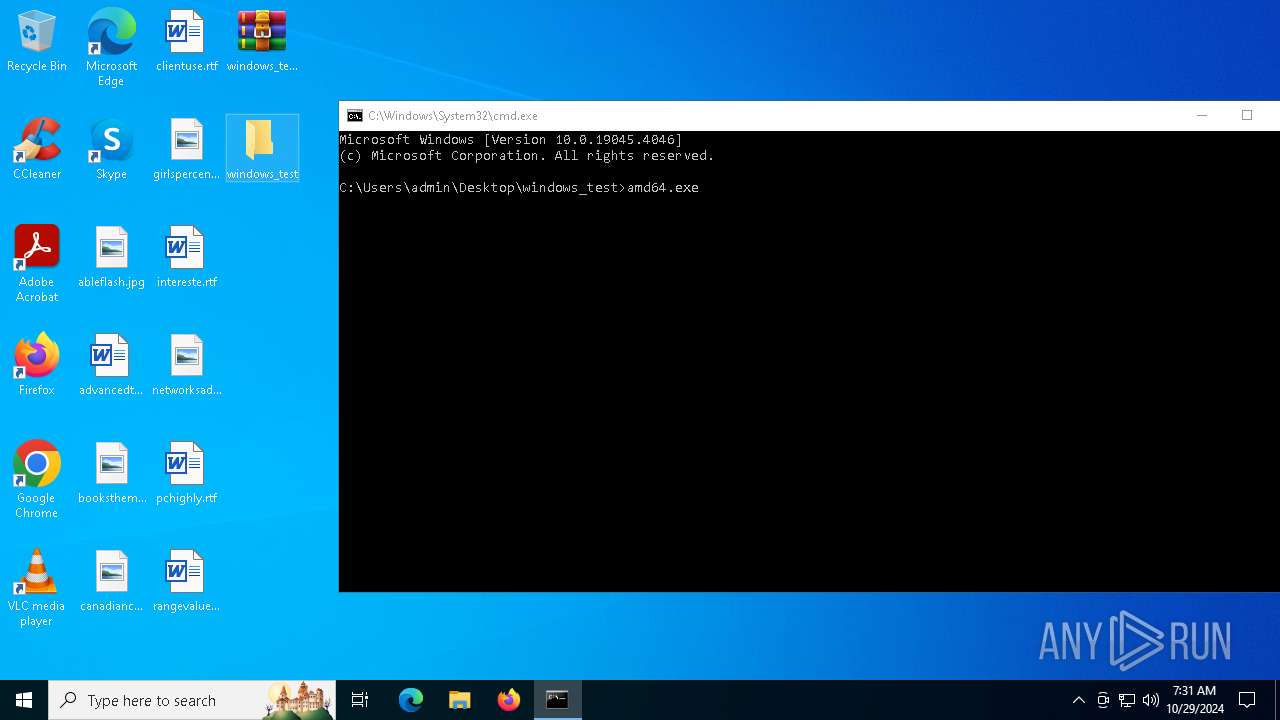Launch Microsoft Edge from the desktop

(111, 48)
